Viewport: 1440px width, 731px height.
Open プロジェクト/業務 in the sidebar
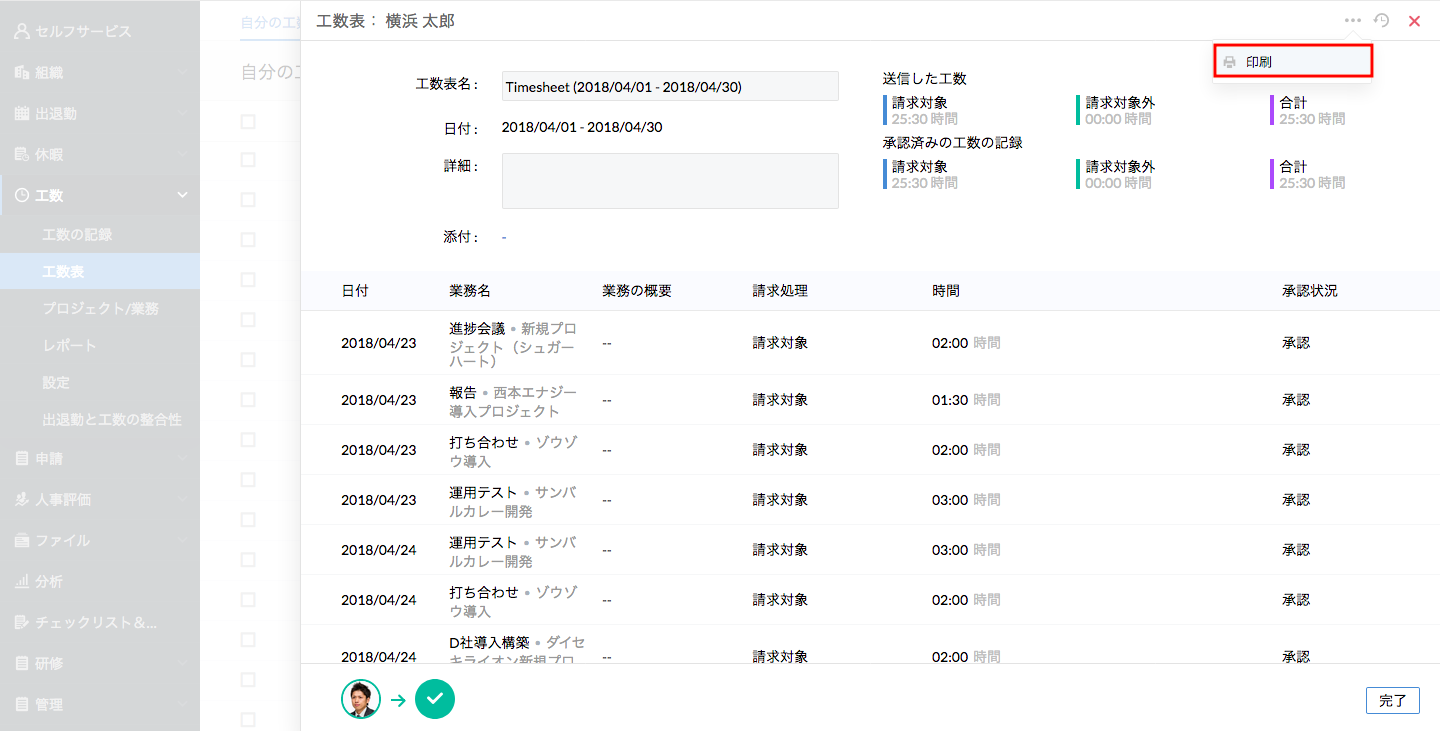click(x=100, y=309)
